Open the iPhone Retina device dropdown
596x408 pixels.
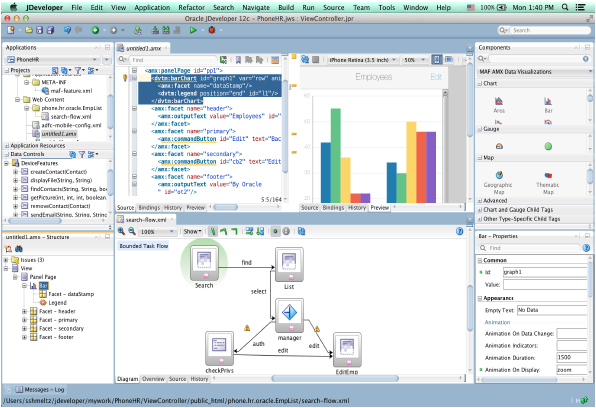[x=362, y=60]
